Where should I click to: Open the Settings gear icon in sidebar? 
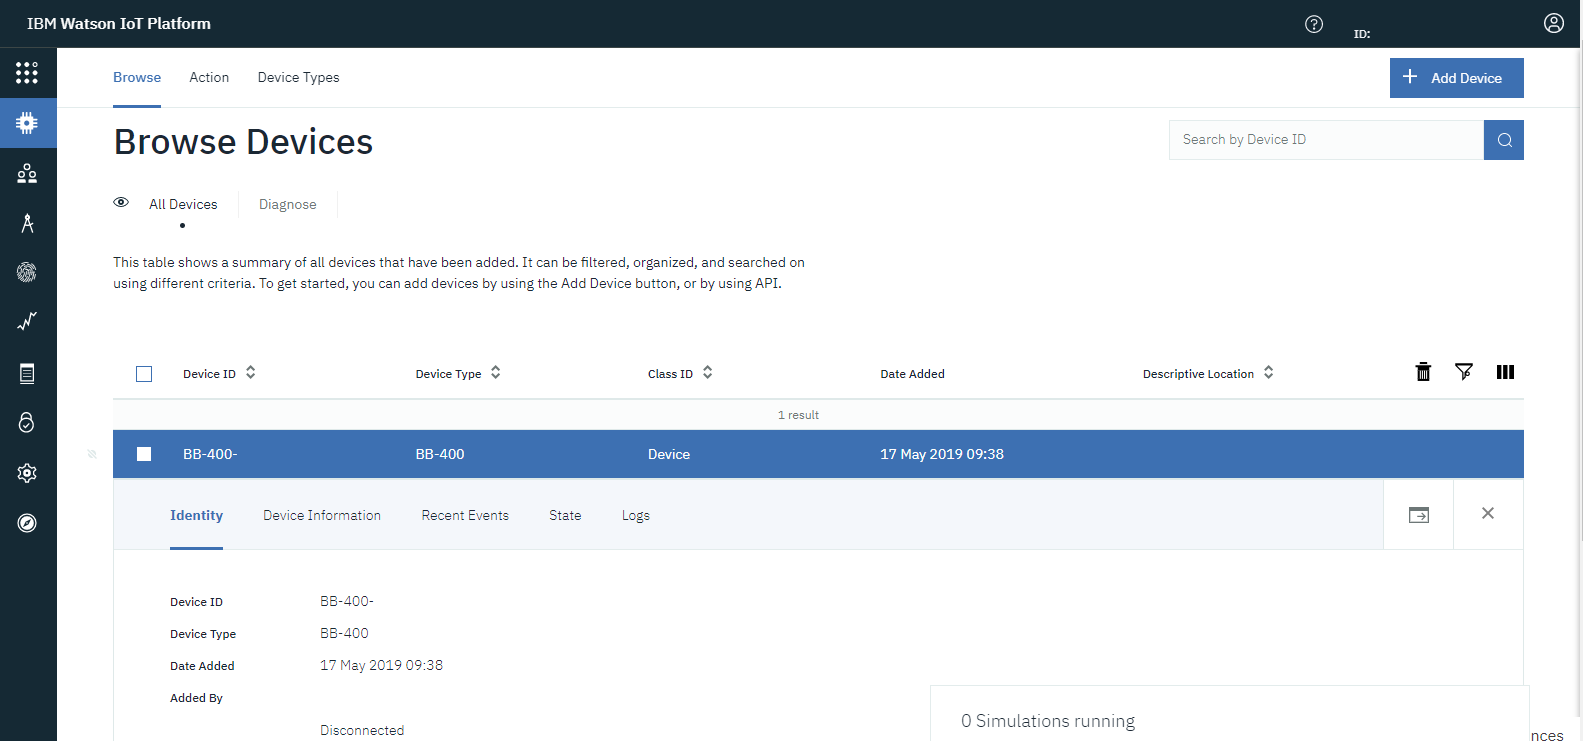coord(27,473)
